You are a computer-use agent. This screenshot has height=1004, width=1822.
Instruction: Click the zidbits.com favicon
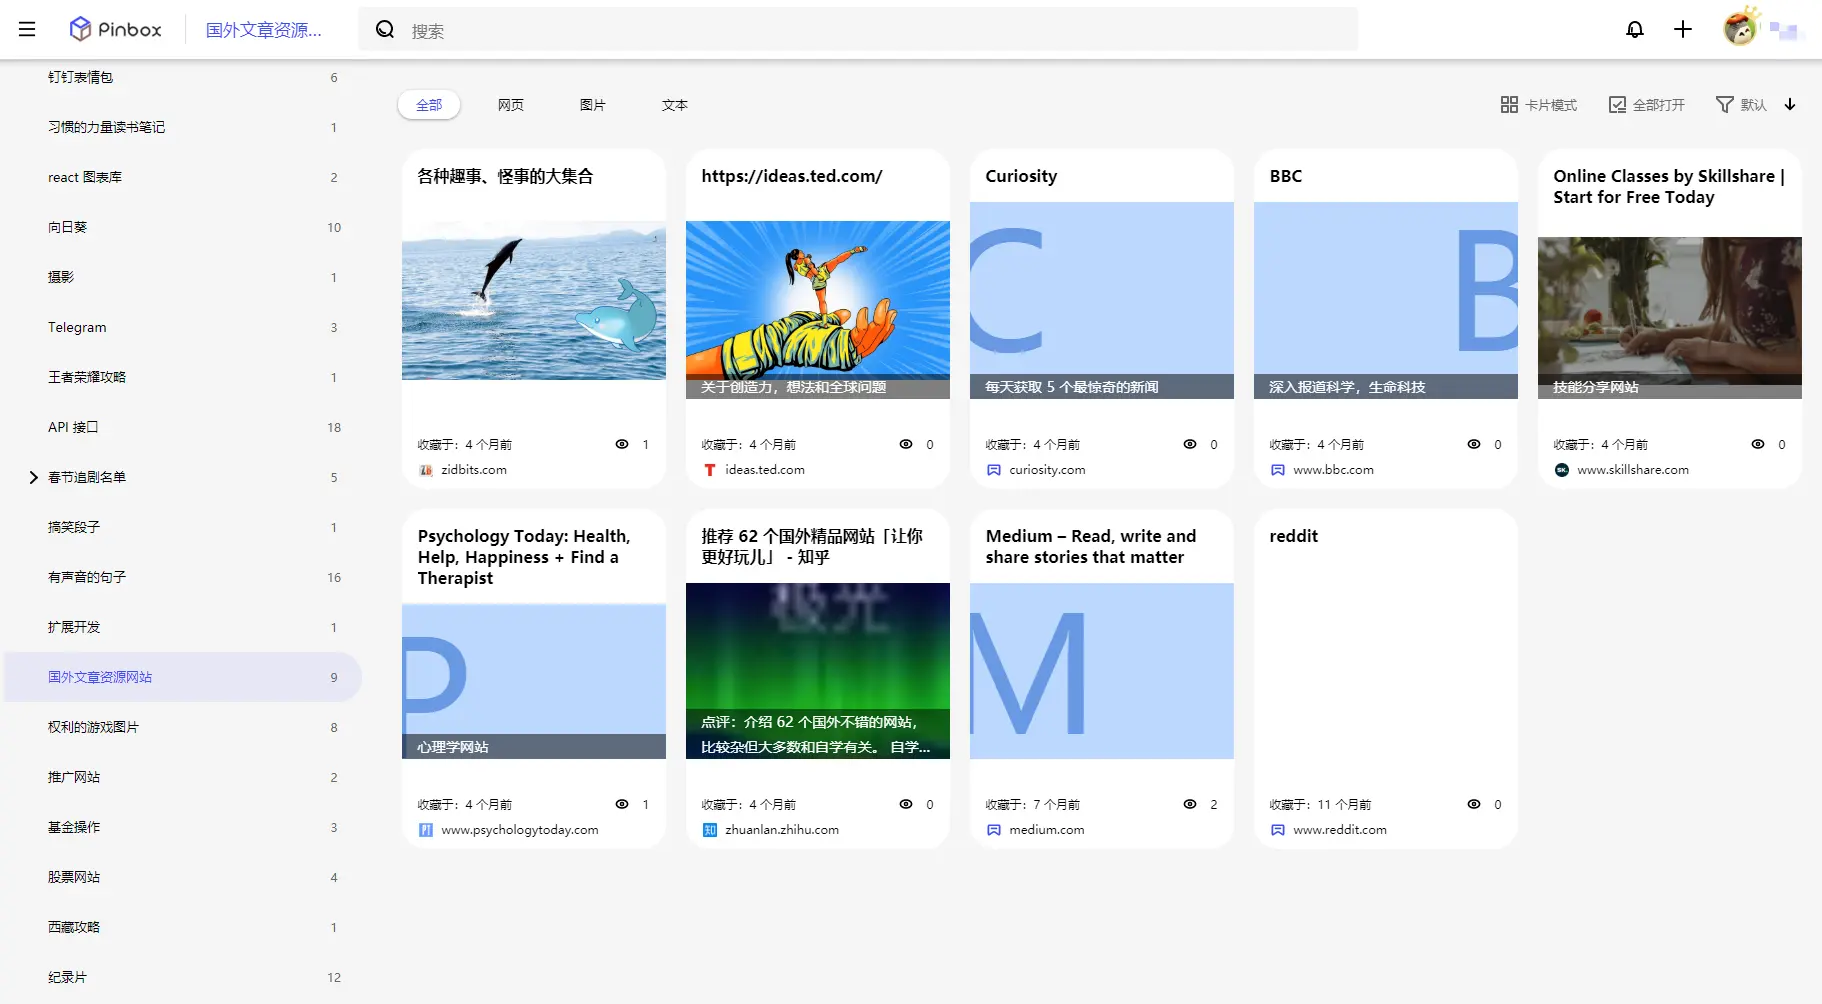pyautogui.click(x=426, y=470)
